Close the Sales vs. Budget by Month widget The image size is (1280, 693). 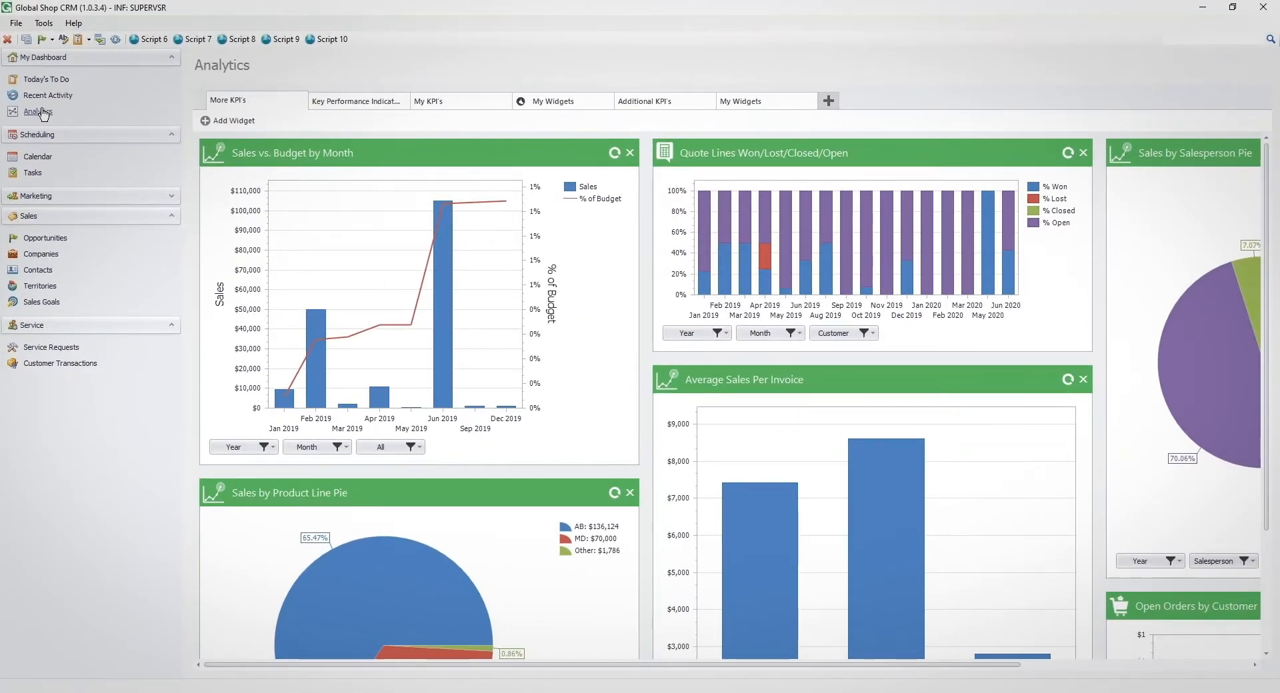coord(630,153)
